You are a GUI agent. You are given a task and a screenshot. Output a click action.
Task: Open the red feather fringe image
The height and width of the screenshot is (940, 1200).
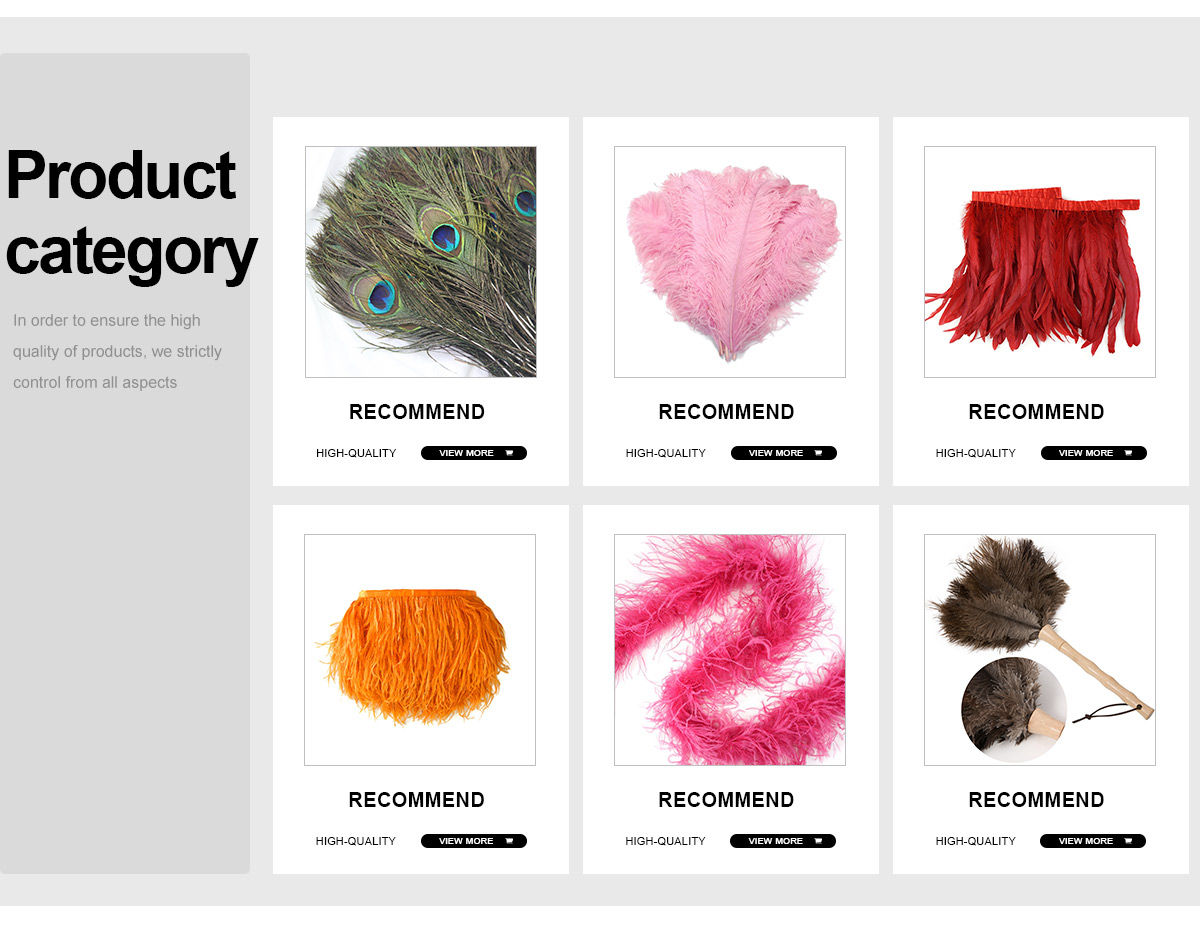click(1040, 262)
